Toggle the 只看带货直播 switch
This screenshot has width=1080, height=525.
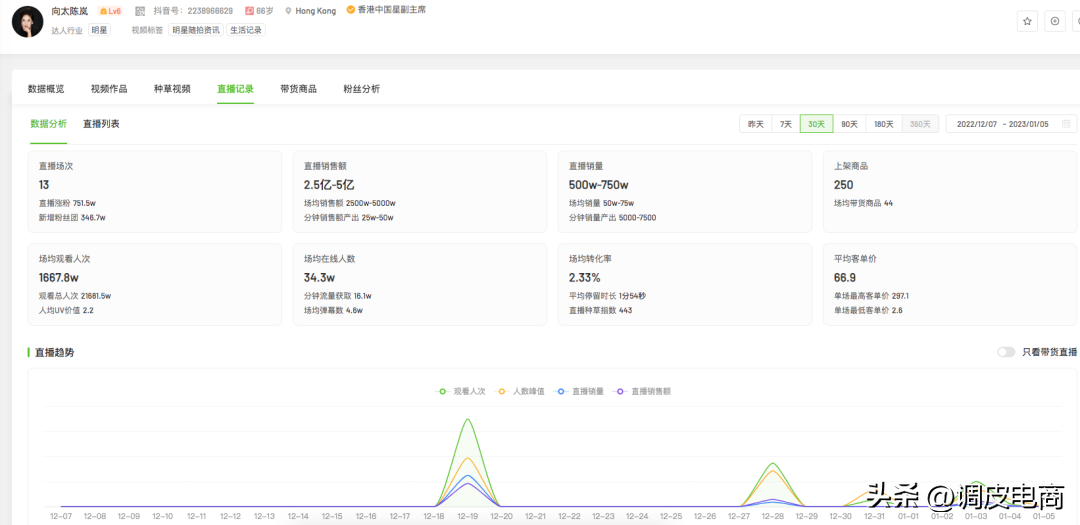click(1006, 352)
